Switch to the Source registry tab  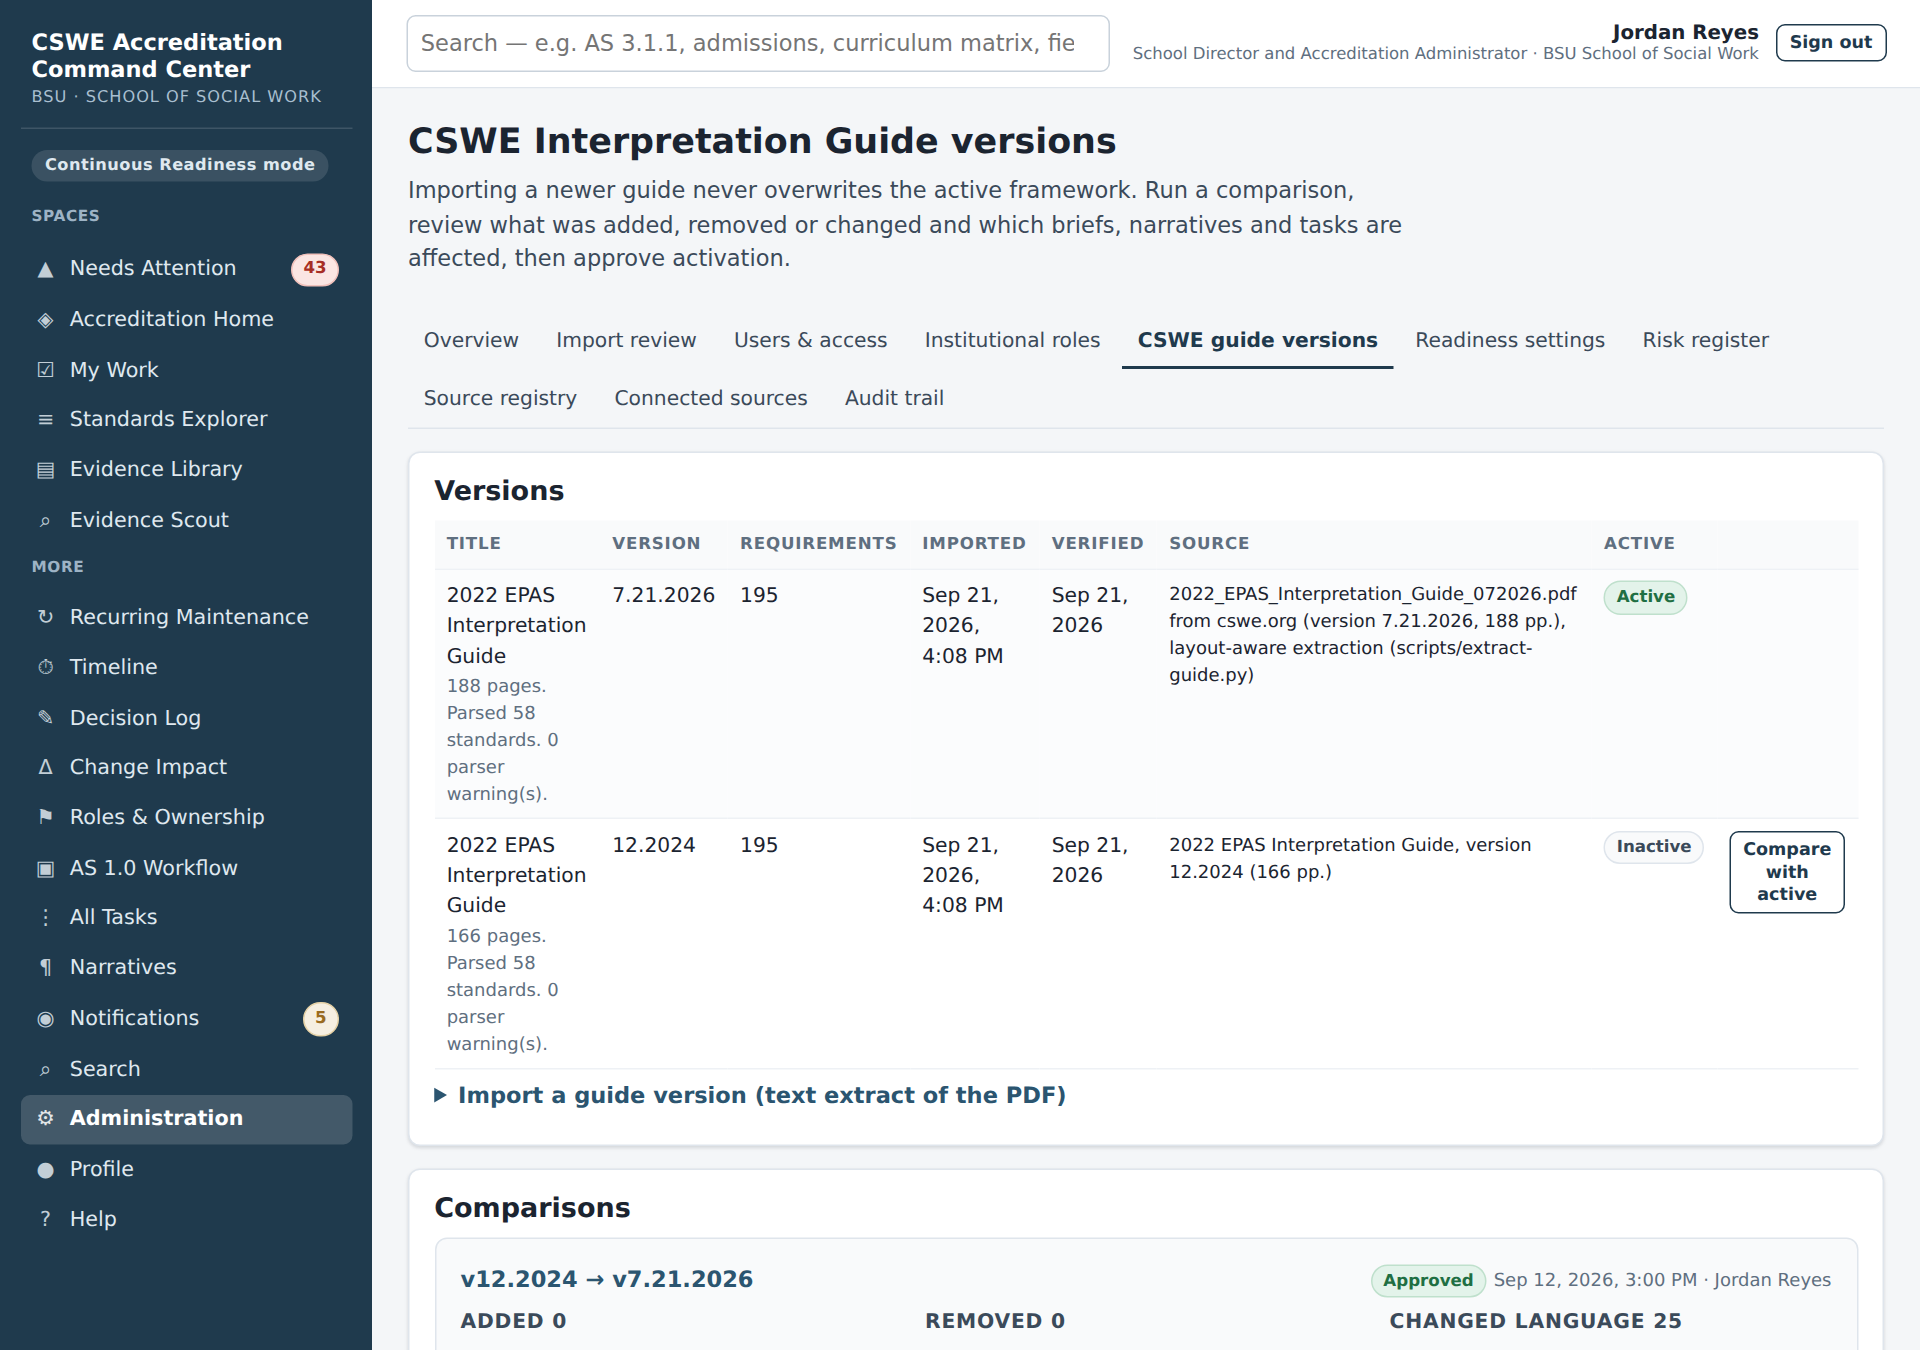click(500, 398)
